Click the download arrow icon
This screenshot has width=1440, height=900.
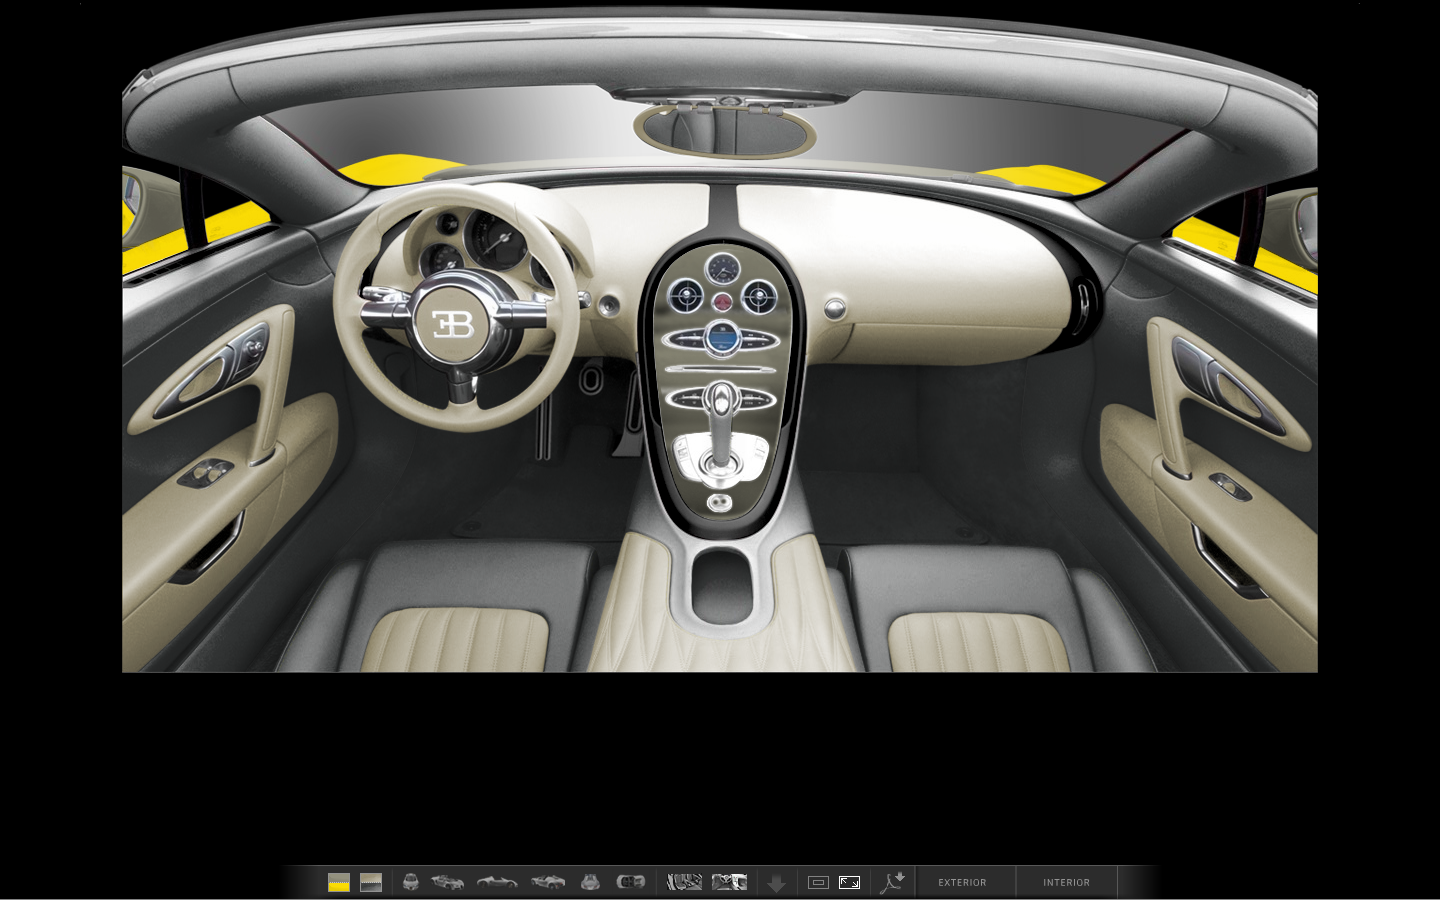coord(776,883)
